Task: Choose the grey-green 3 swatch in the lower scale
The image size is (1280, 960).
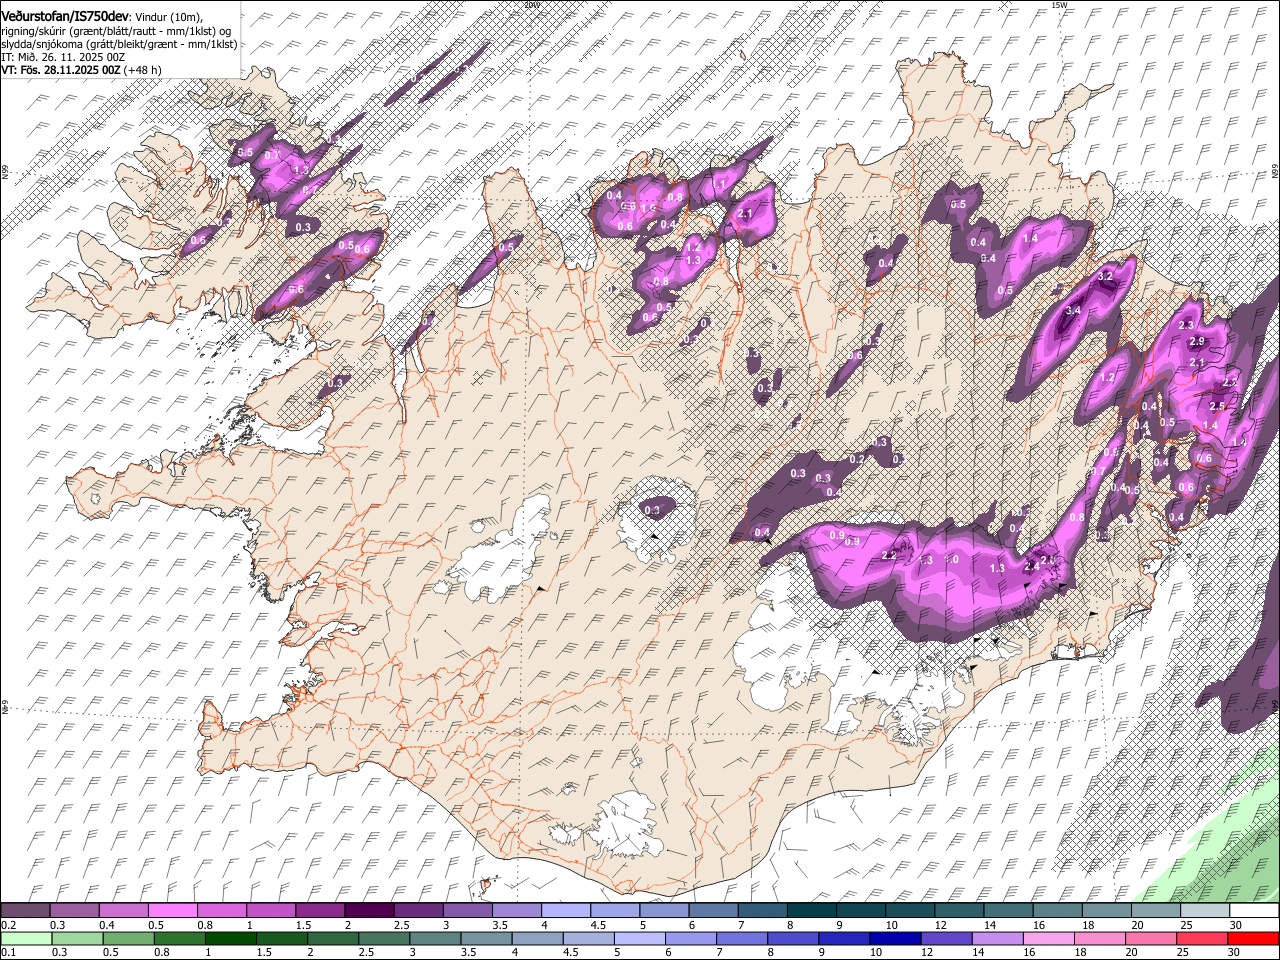Action: (435, 938)
